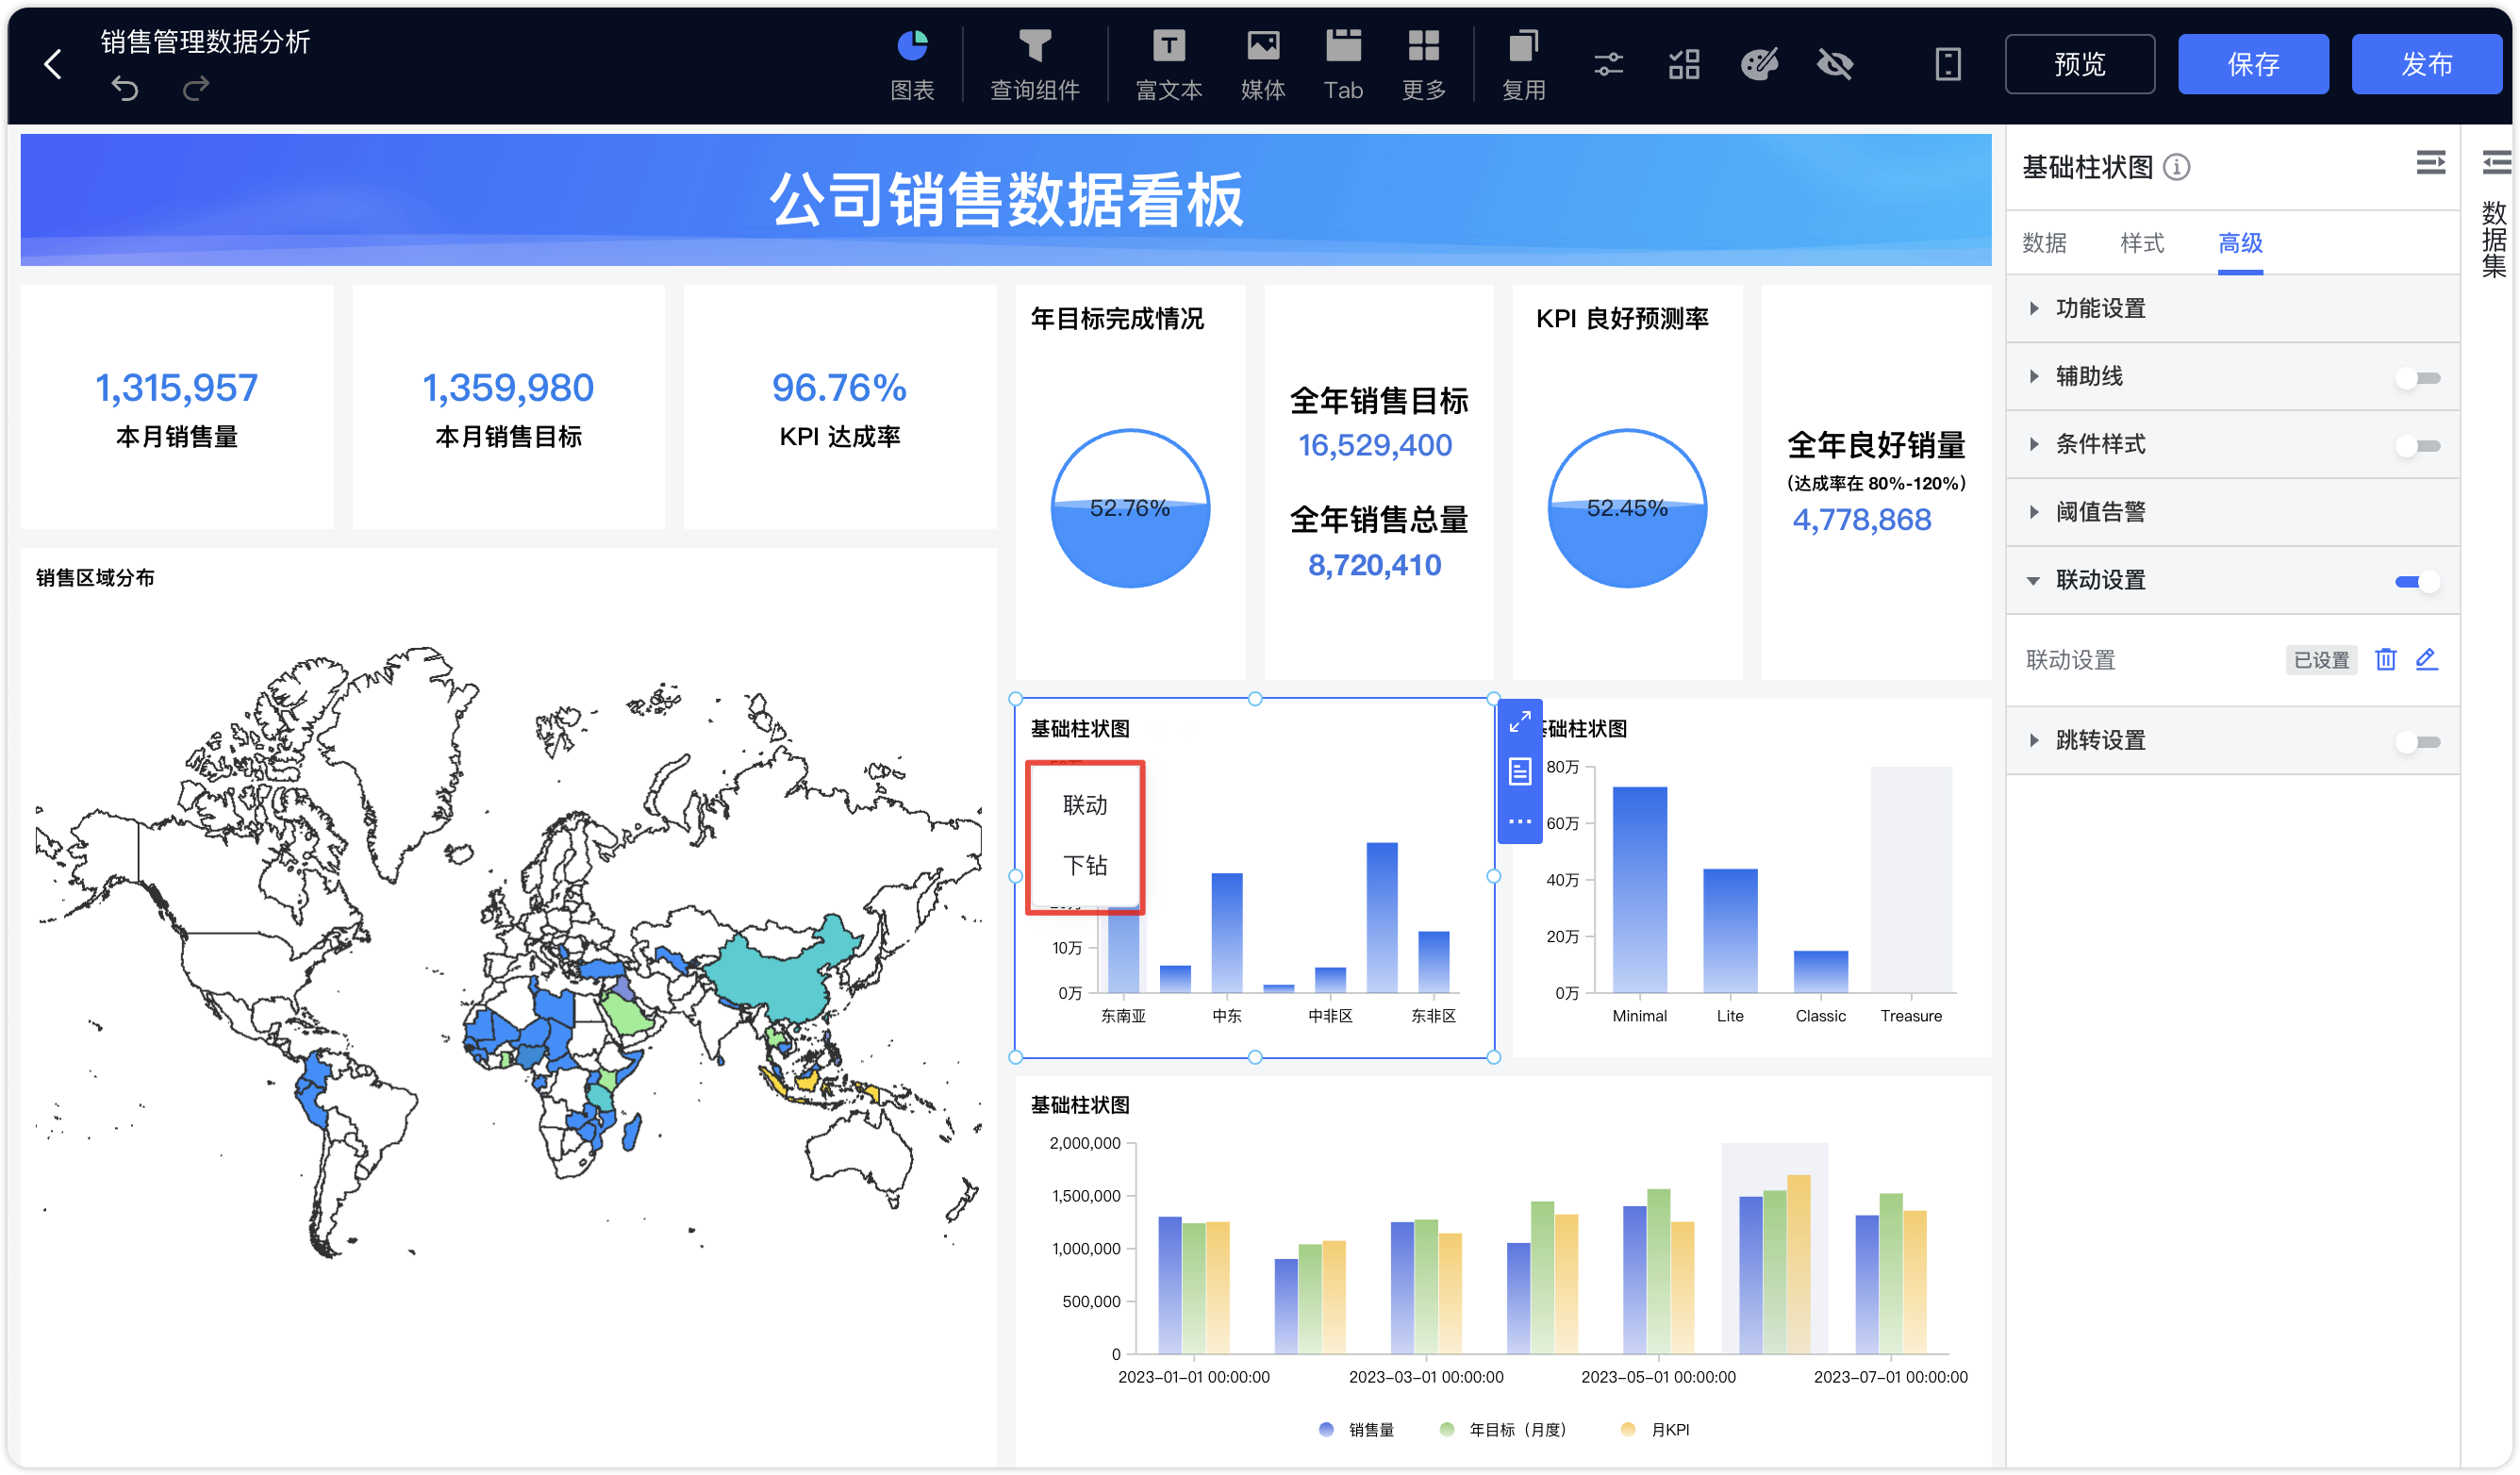This screenshot has width=2520, height=1475.
Task: Click the 全年销售目标 value 16,529,400
Action: click(x=1375, y=446)
